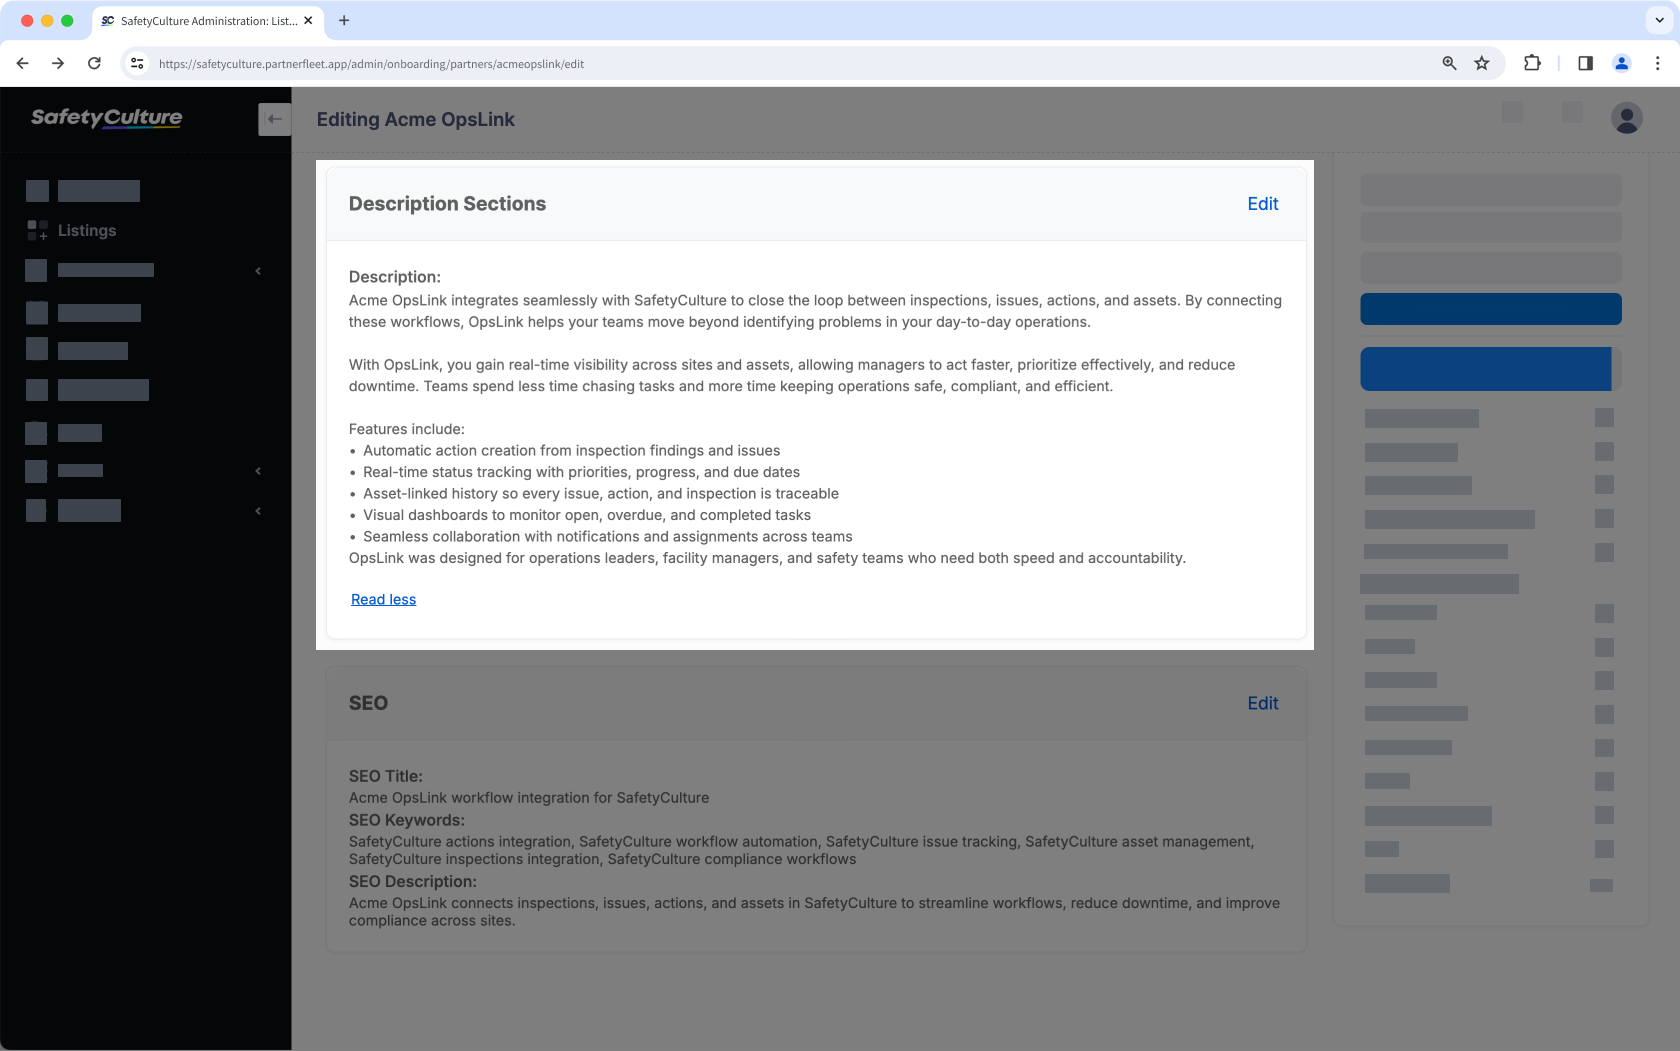Screen dimensions: 1680x1051
Task: Open the tab search dropdown arrow
Action: [1659, 20]
